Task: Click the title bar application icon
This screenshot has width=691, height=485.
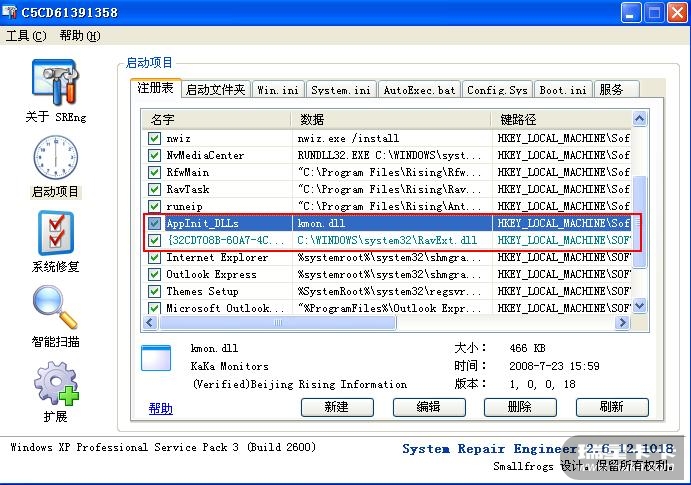Action: 9,11
